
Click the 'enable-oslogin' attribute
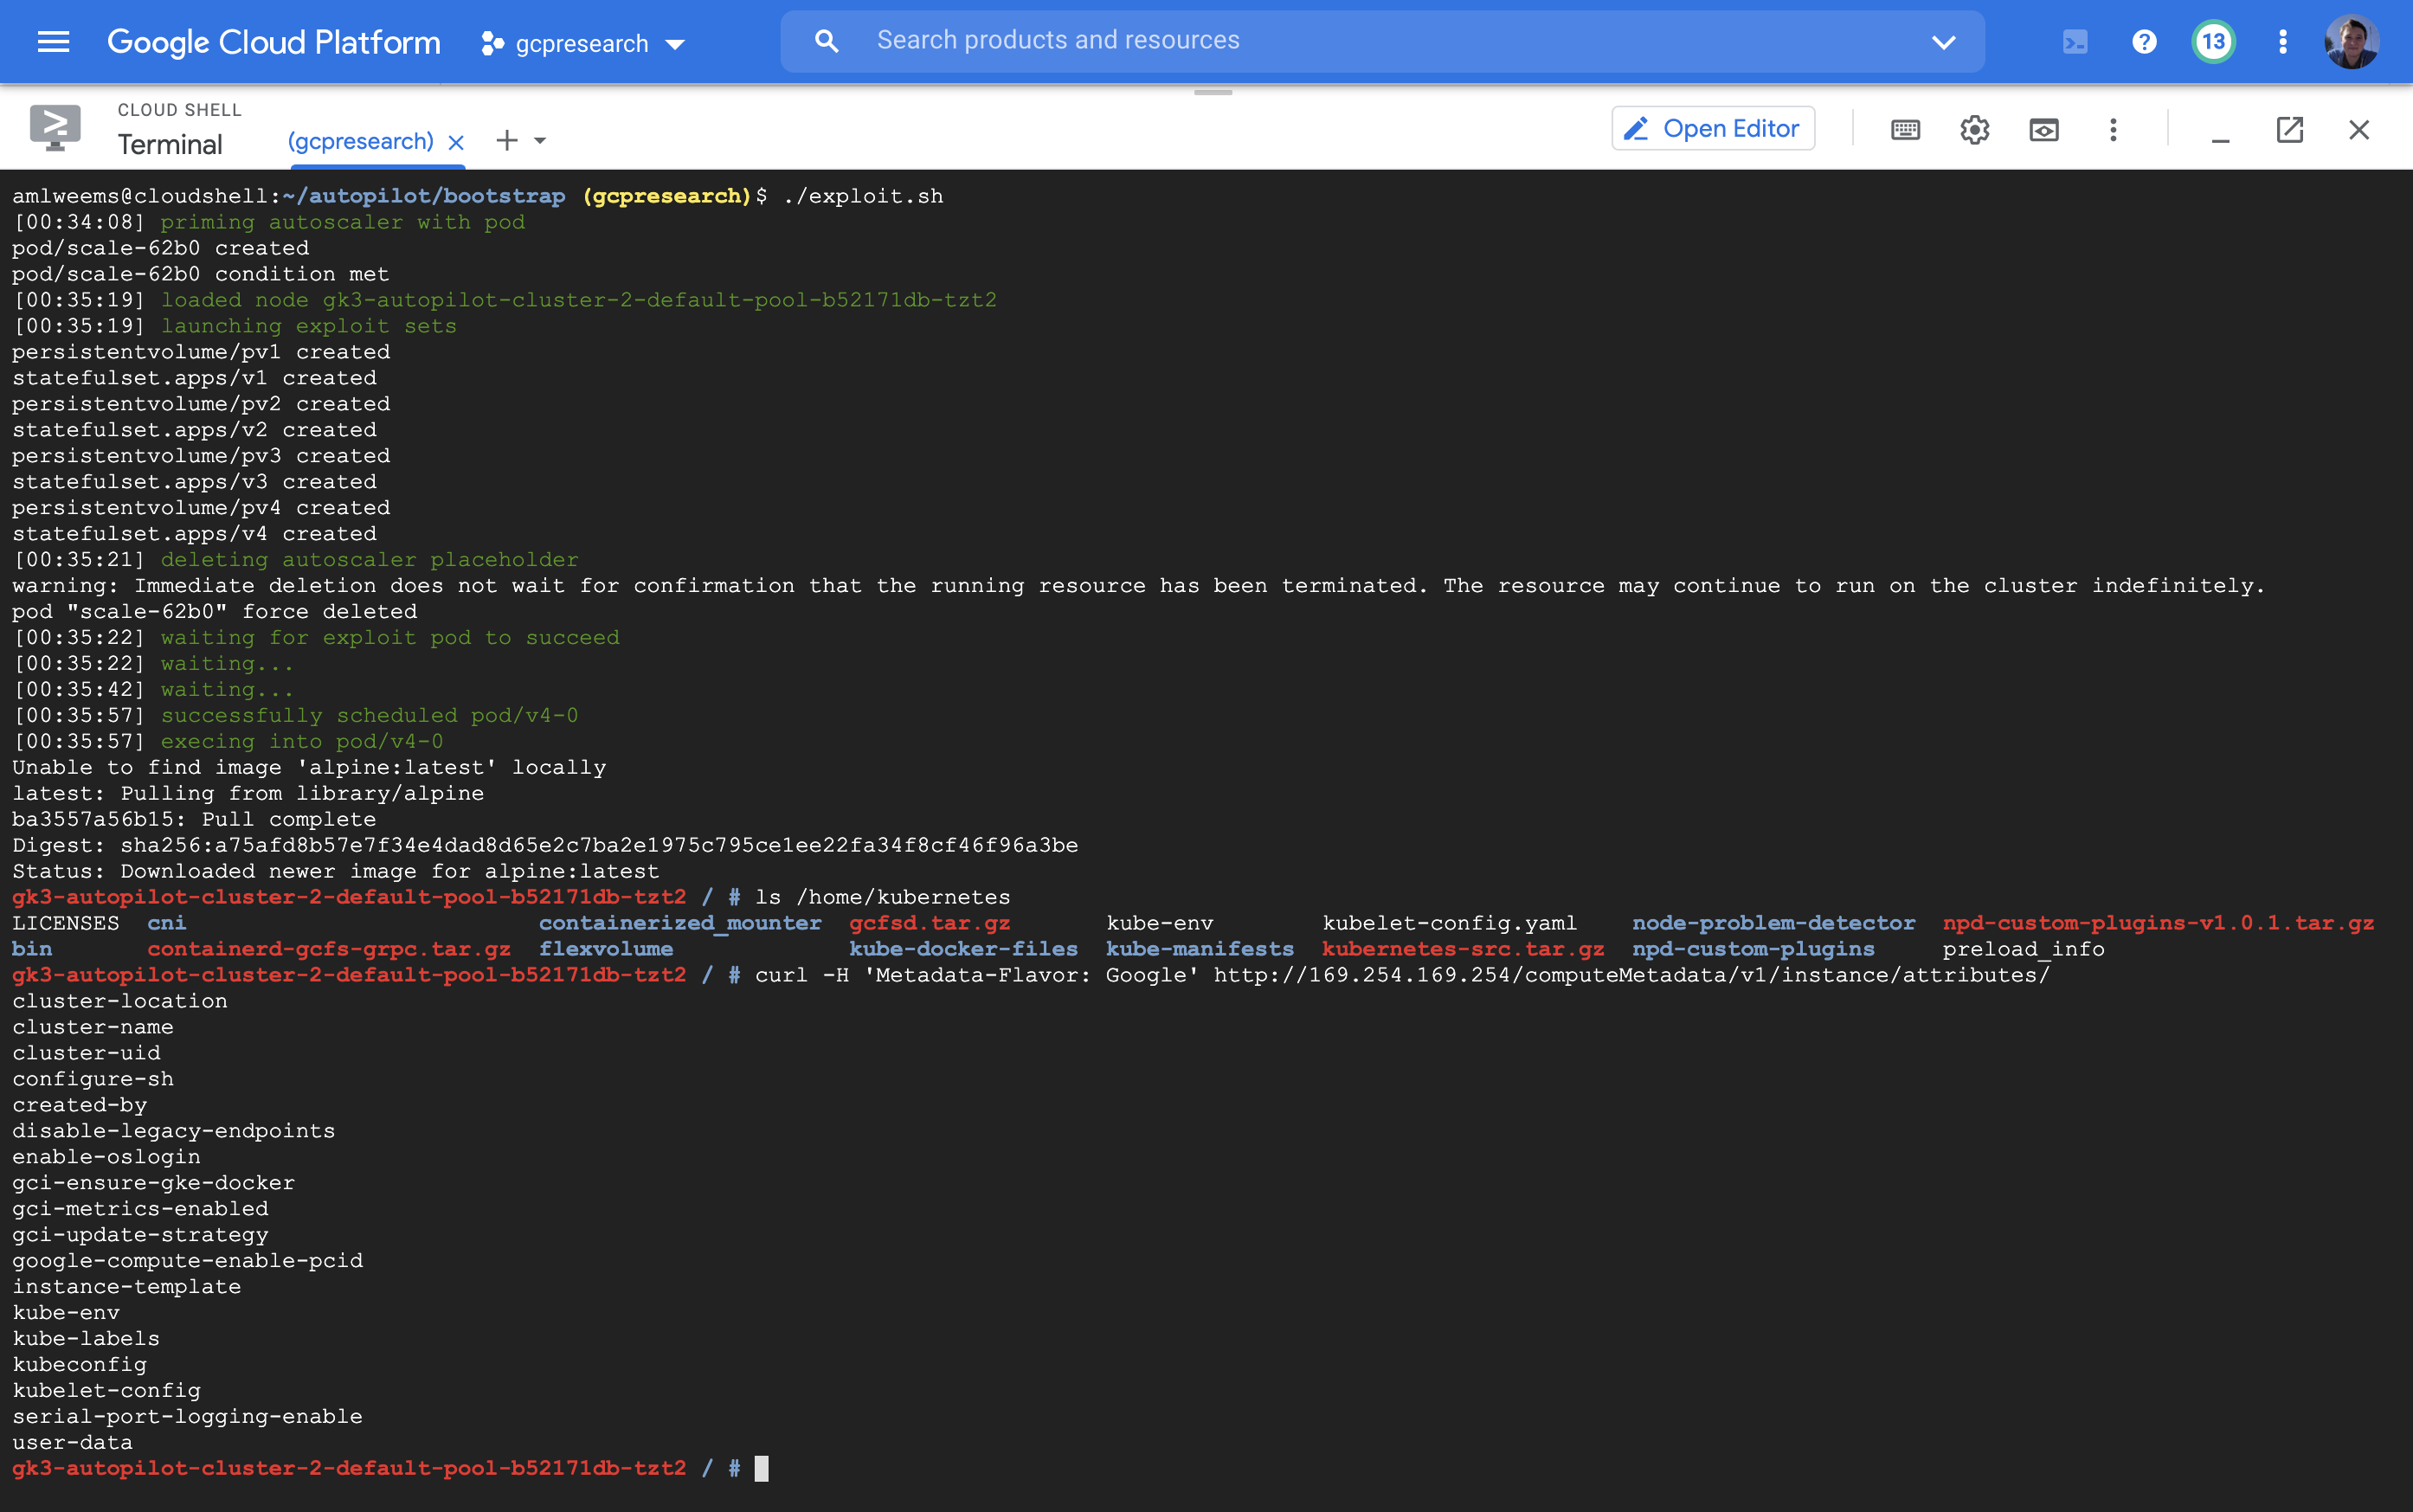pos(106,1158)
